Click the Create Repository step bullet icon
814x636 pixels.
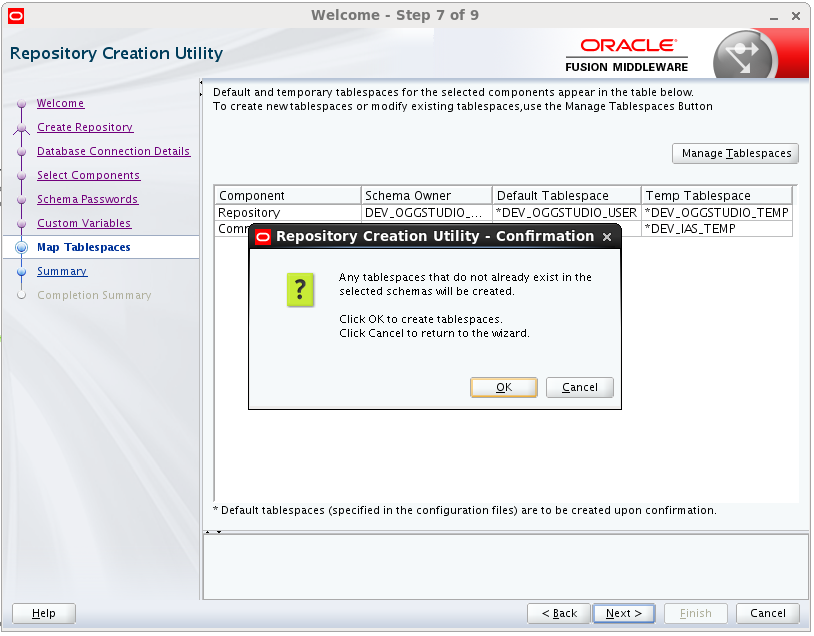tap(21, 127)
